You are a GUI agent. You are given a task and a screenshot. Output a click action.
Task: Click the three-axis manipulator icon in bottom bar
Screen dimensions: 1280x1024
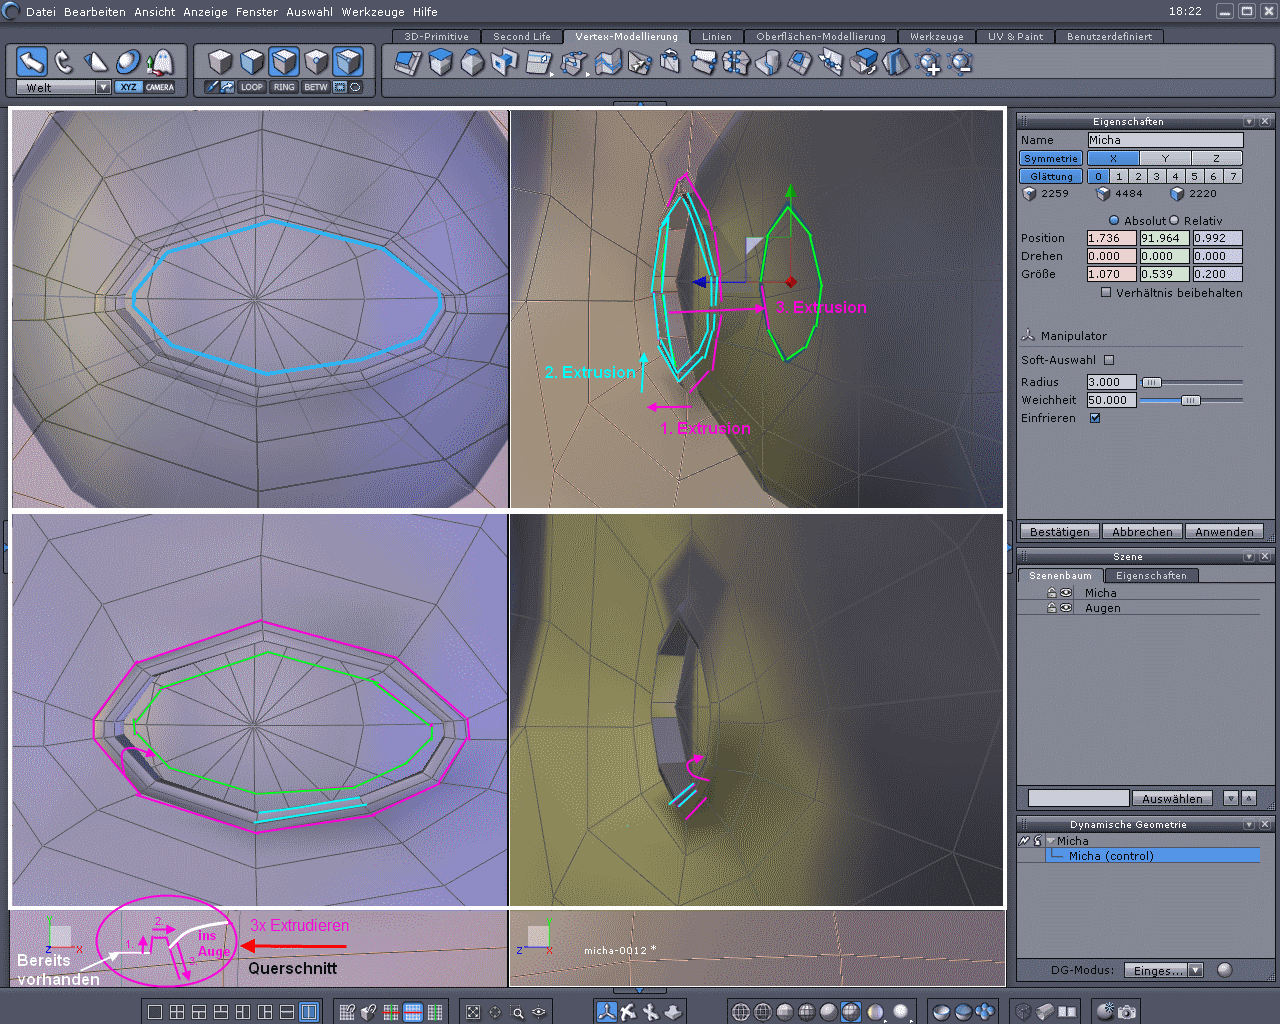click(x=606, y=1012)
